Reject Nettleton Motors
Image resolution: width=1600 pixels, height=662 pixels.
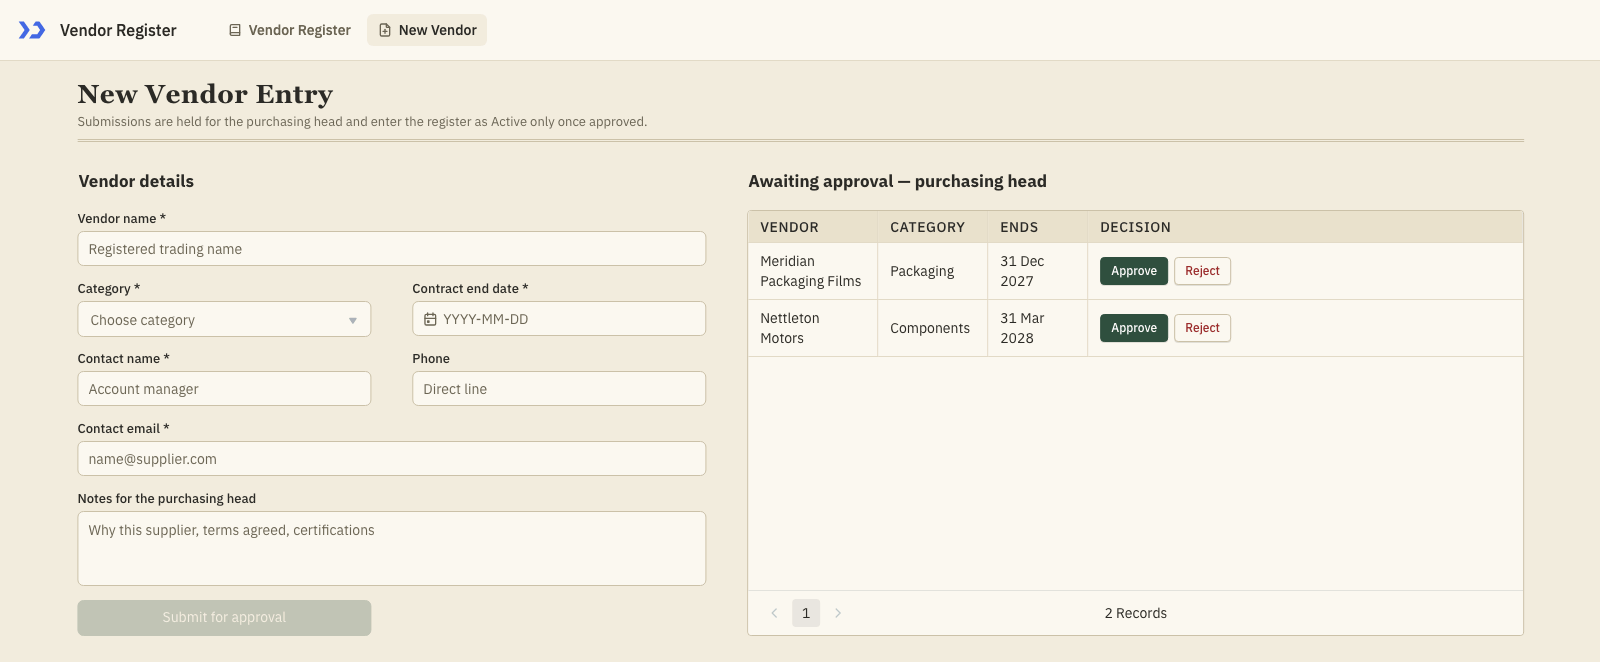(x=1202, y=328)
